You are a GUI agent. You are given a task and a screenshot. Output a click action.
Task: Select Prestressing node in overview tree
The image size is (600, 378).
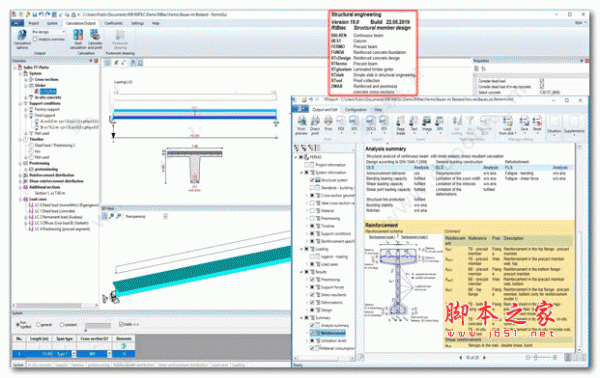39,163
